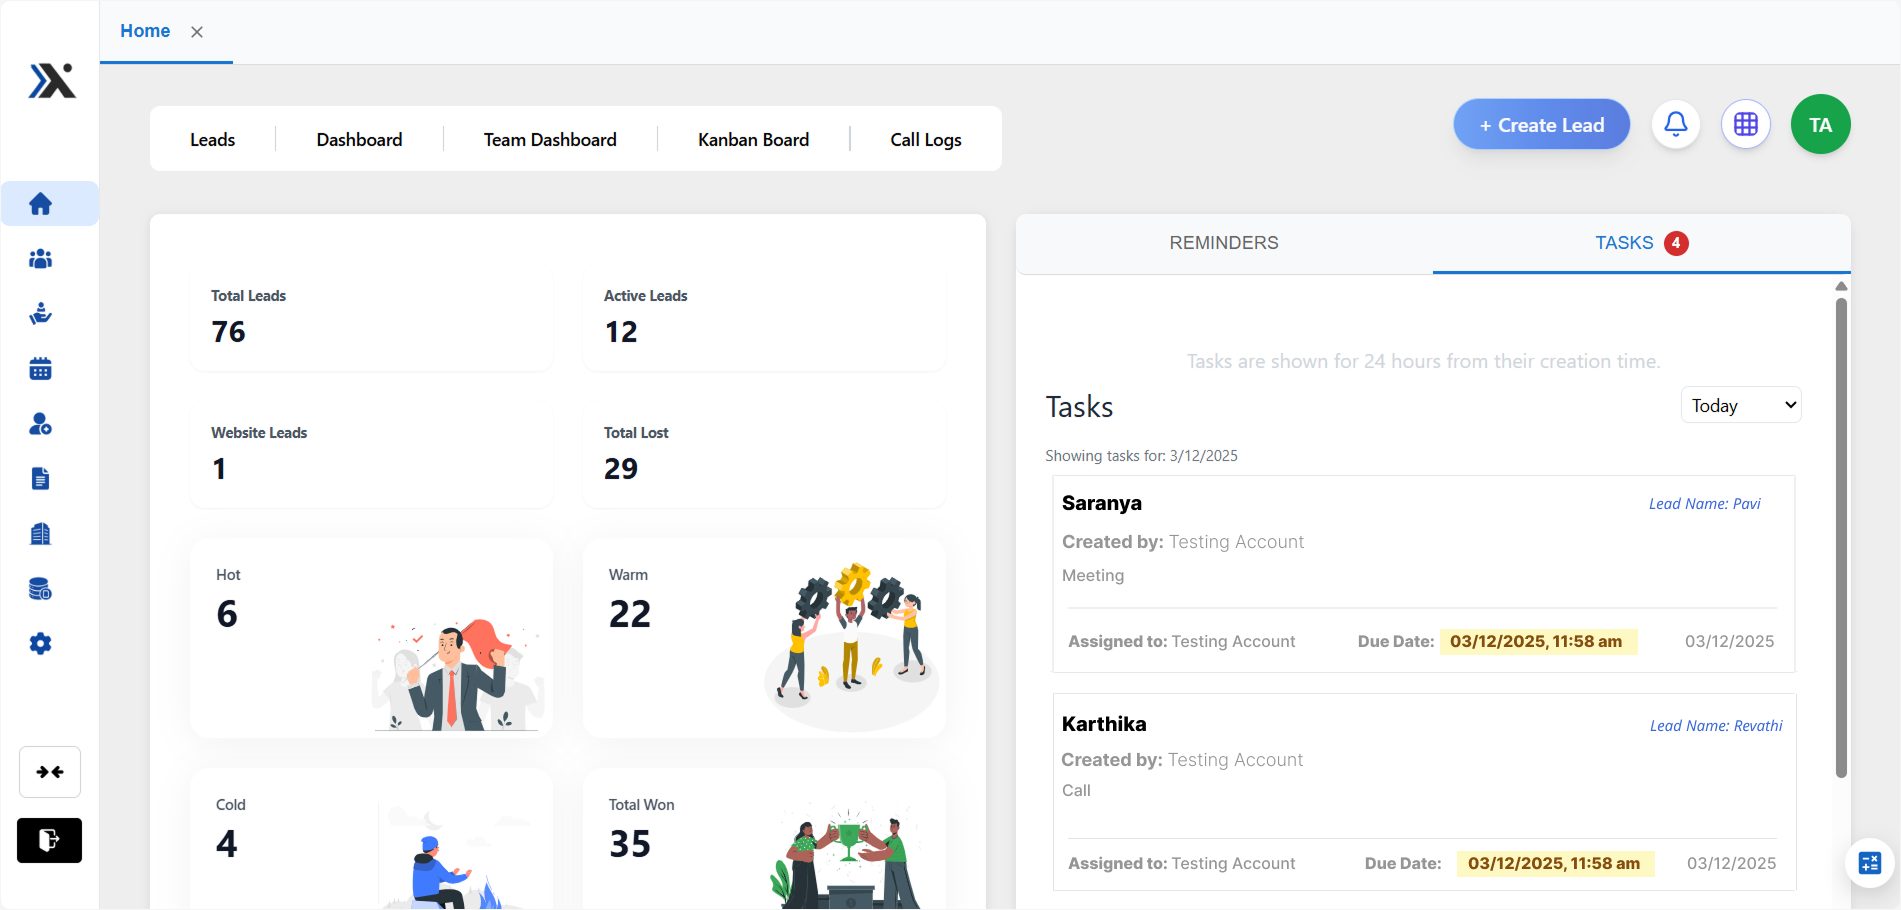Click scrollbar up arrow in tasks panel
This screenshot has height=910, width=1901.
click(1841, 286)
